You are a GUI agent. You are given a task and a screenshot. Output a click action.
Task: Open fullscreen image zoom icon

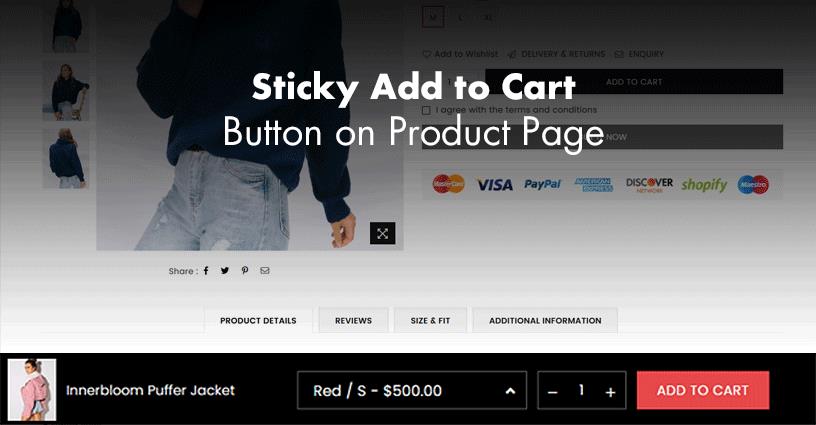pos(382,233)
